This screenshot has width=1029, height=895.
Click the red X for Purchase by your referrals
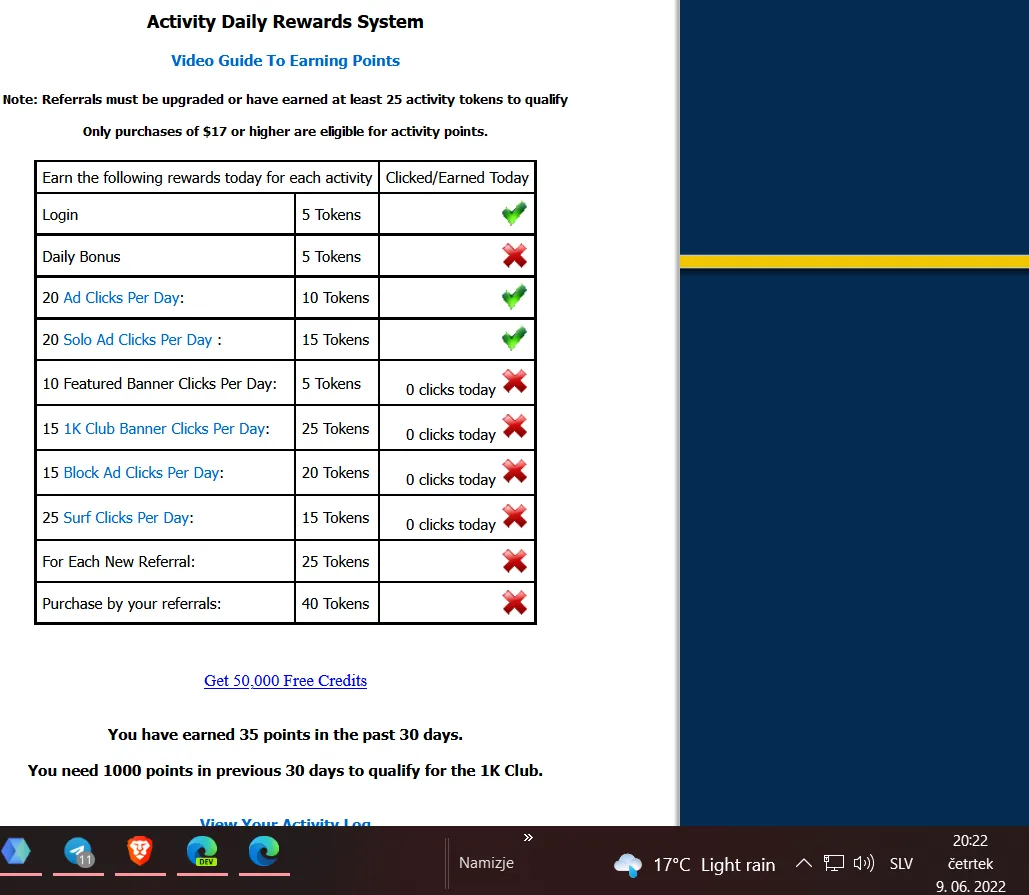tap(514, 603)
